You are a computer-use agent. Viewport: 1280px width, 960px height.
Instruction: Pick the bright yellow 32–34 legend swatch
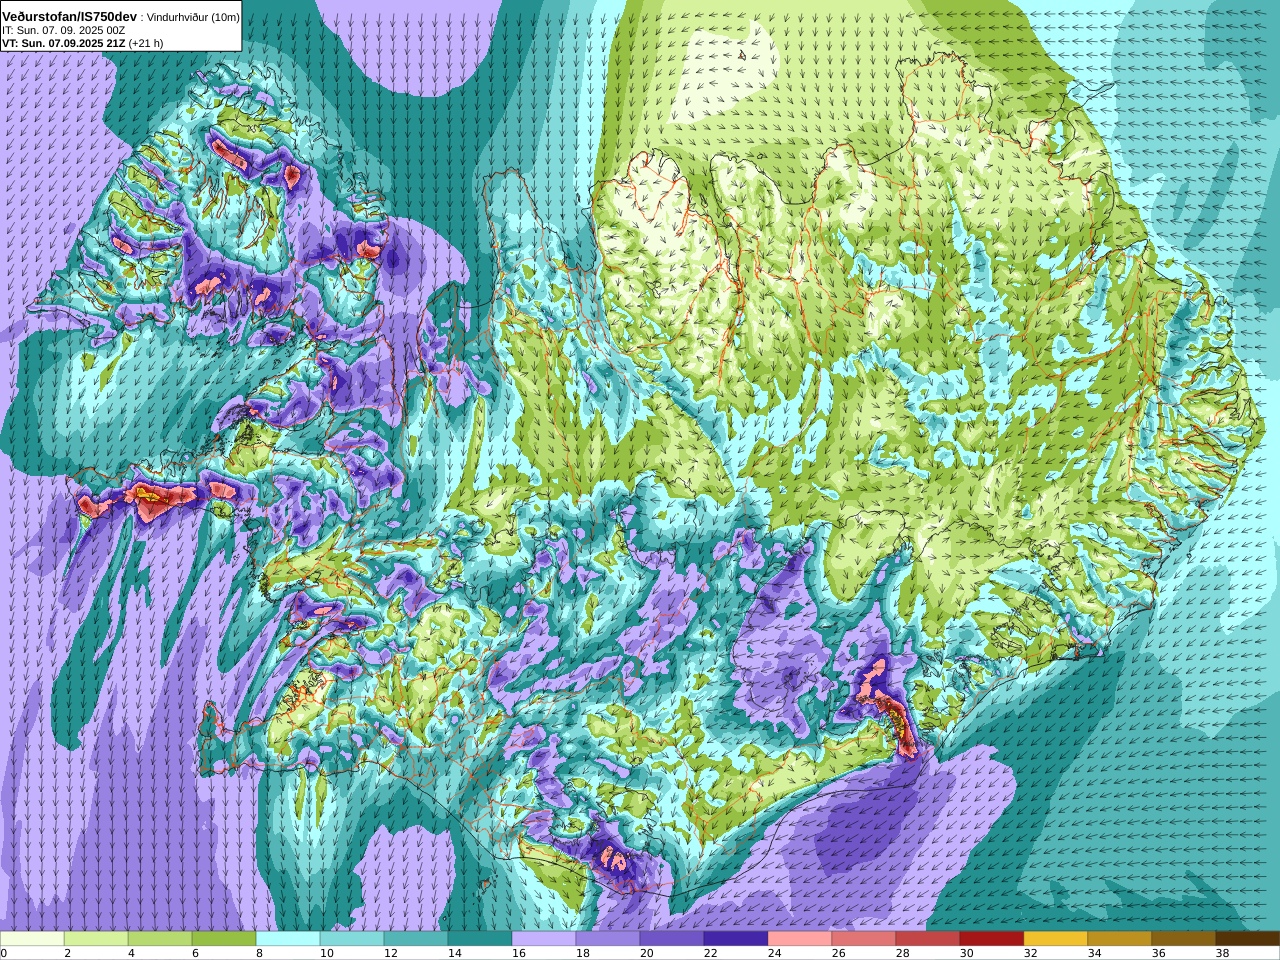tap(1056, 939)
